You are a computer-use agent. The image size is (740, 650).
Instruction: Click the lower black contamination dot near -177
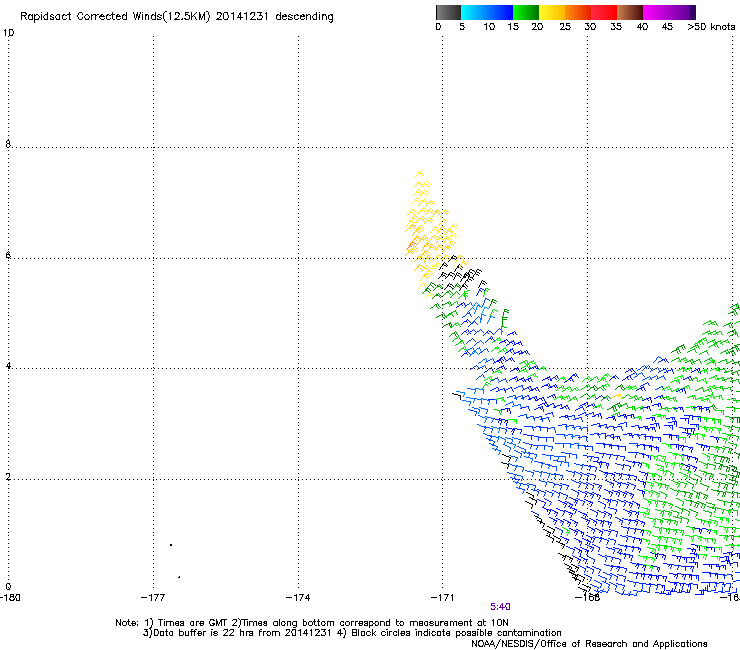click(x=179, y=577)
